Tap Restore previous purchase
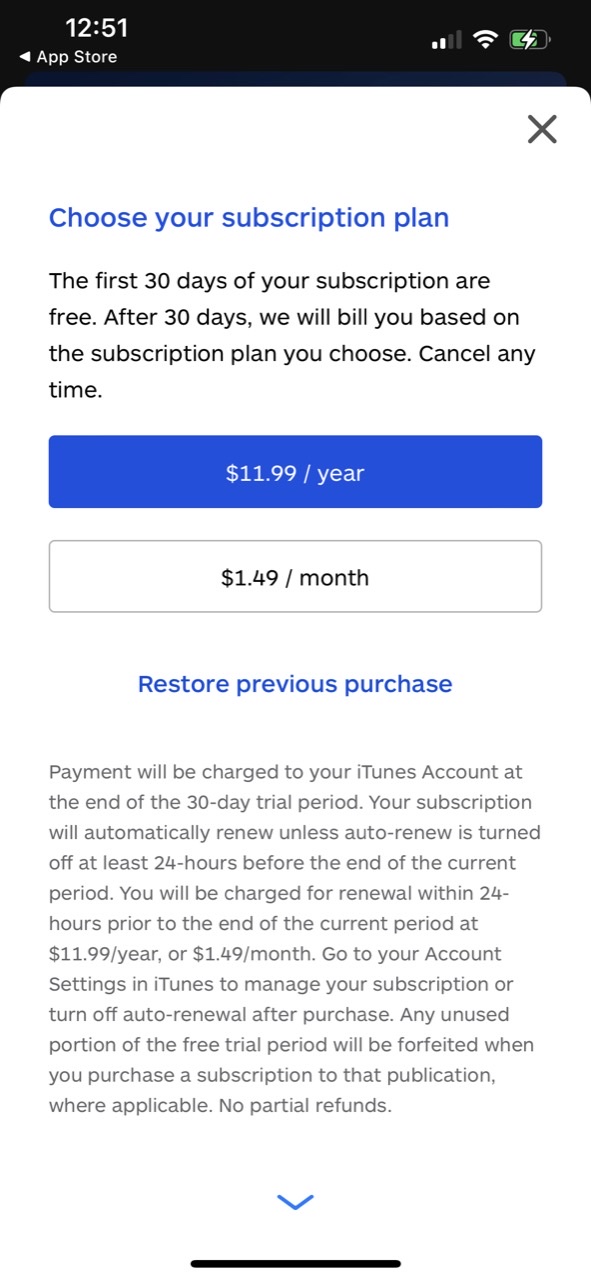Screen dimensions: 591x1280 (x=294, y=683)
